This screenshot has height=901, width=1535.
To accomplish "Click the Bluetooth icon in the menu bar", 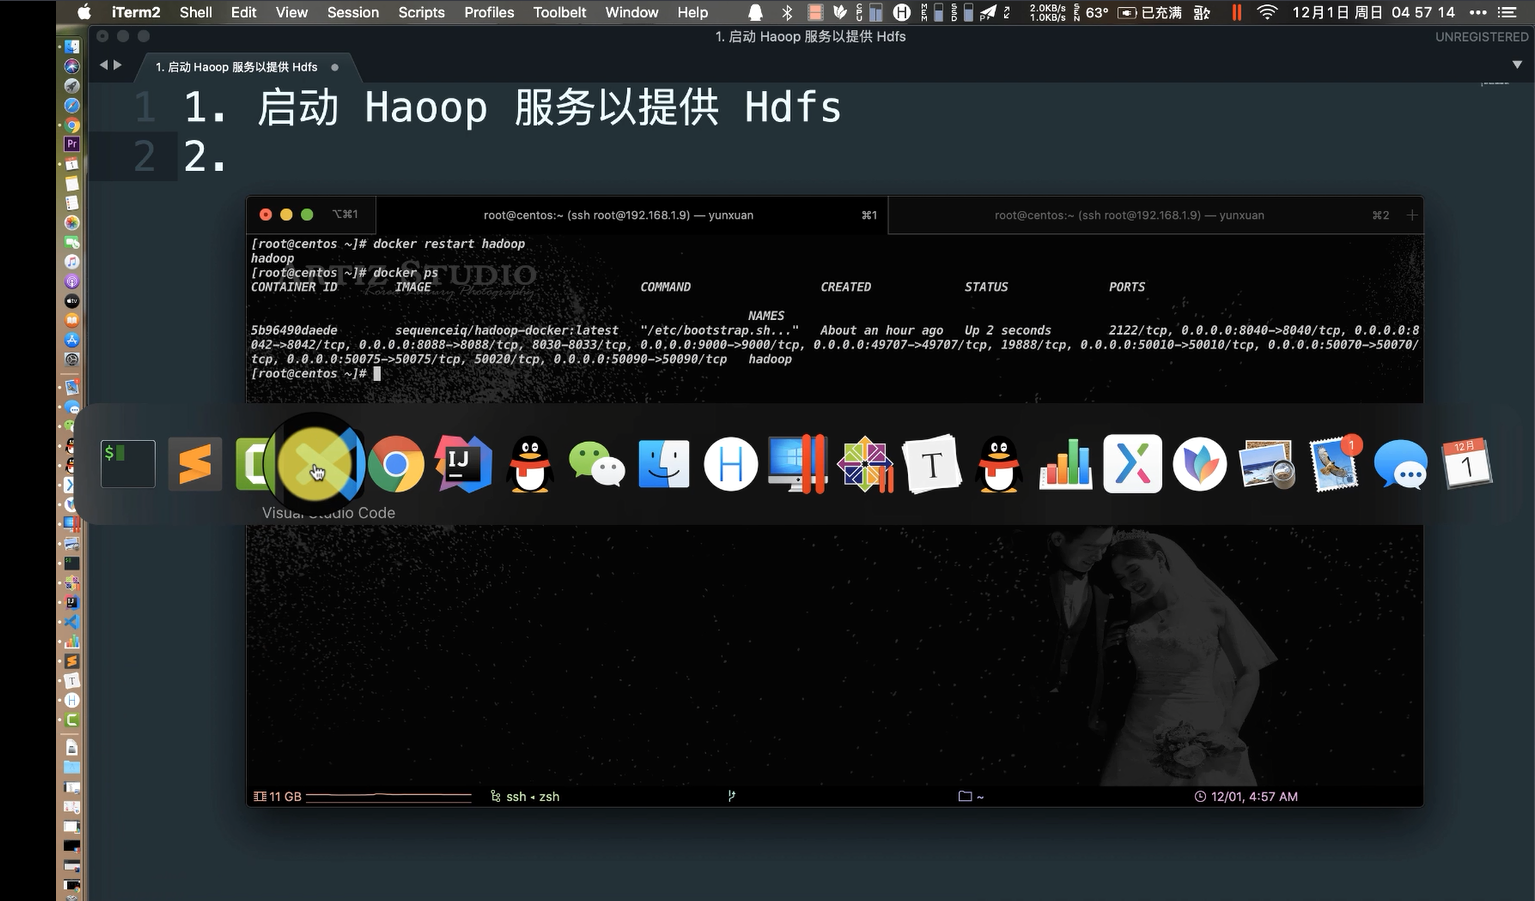I will 787,12.
